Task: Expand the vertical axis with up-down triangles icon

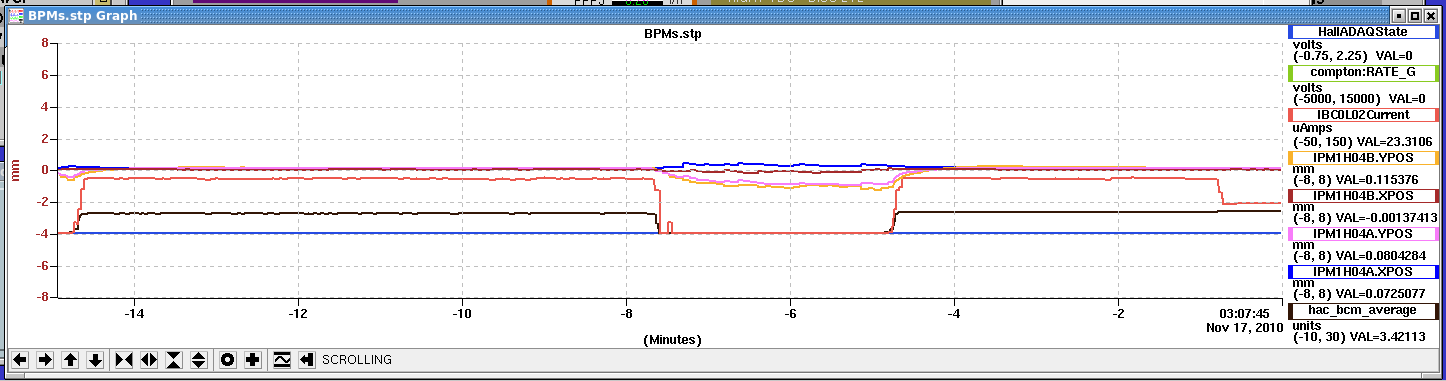Action: coord(198,360)
